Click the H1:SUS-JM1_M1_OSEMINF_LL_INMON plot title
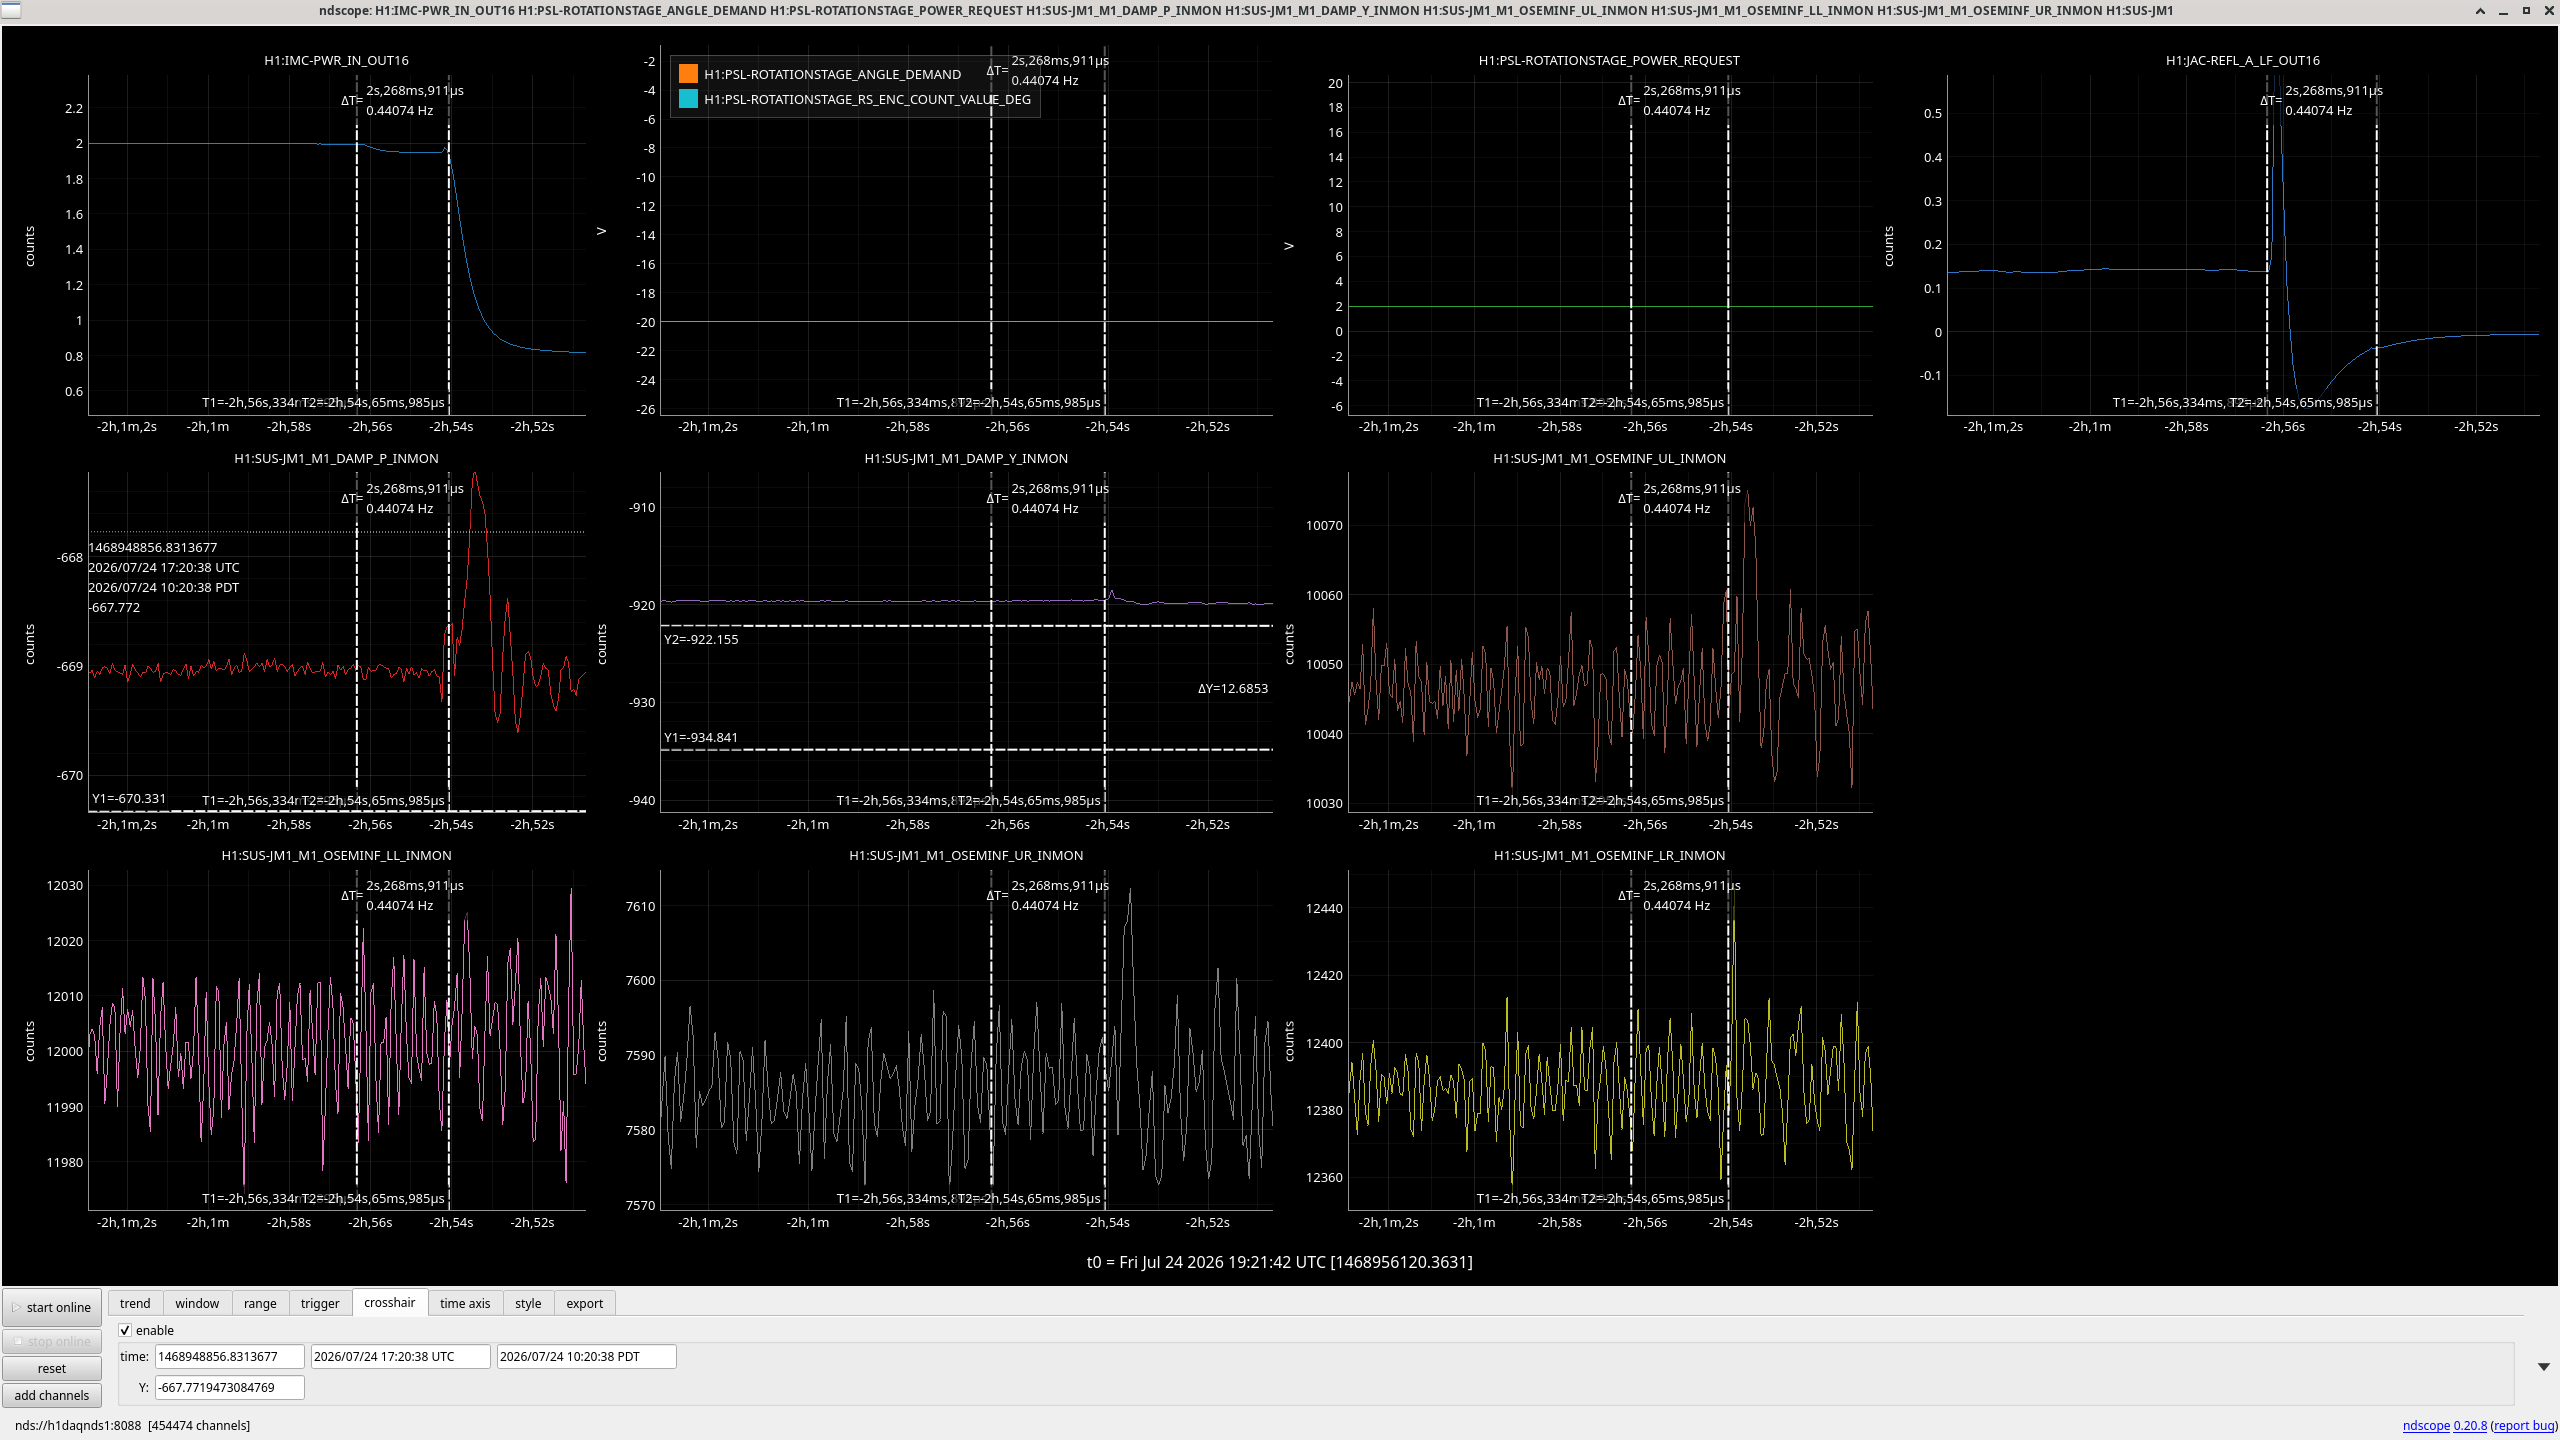 pos(336,855)
